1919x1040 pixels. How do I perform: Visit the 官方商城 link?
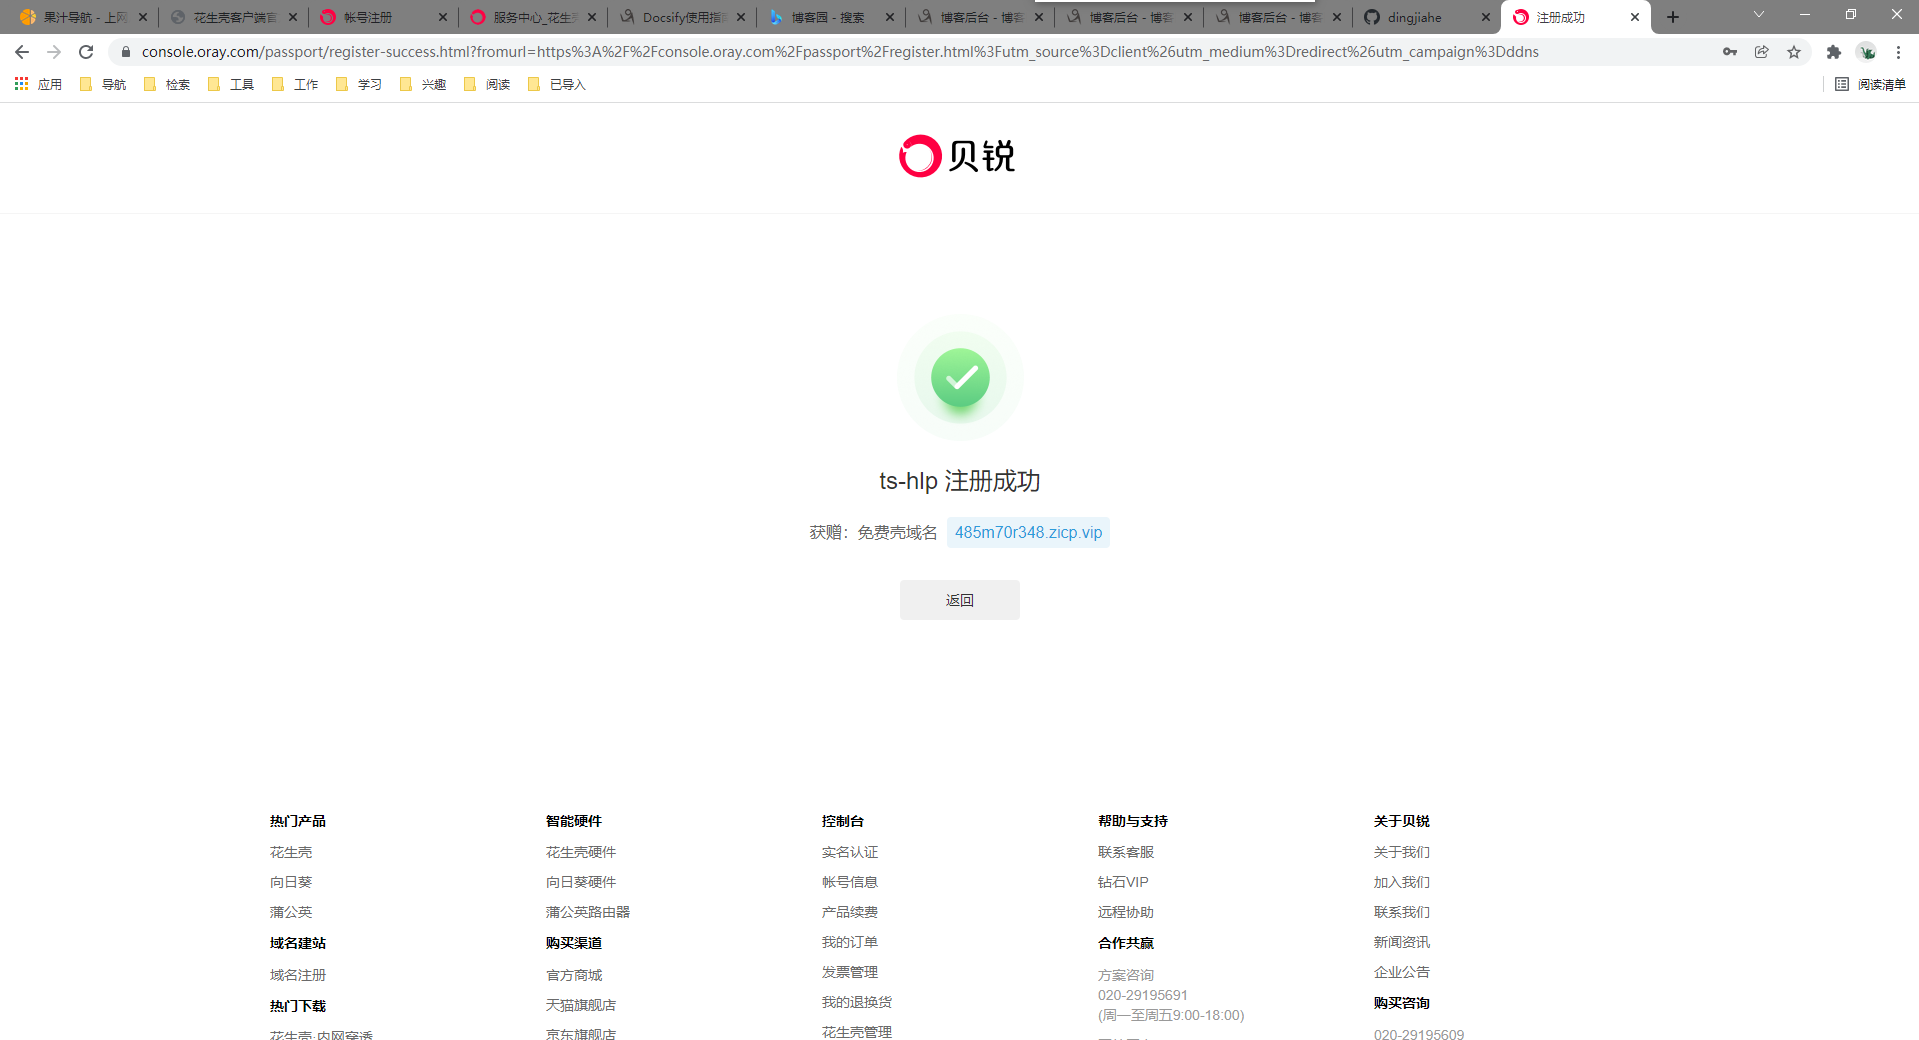(x=574, y=975)
